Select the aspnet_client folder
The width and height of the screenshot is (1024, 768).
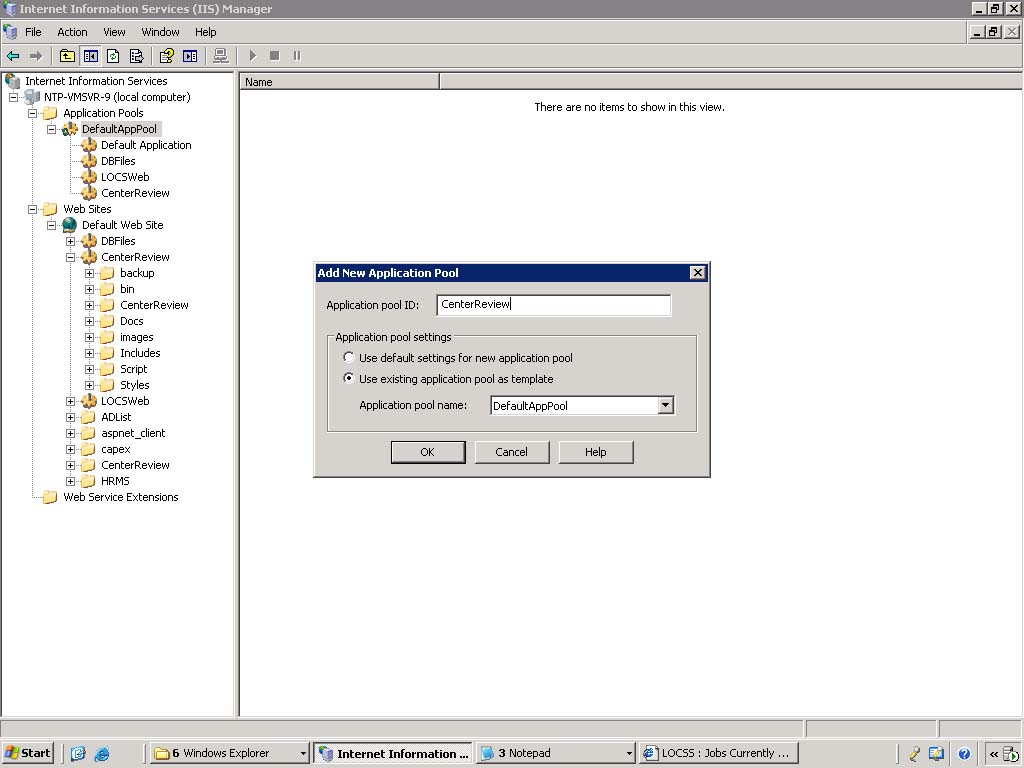tap(133, 433)
